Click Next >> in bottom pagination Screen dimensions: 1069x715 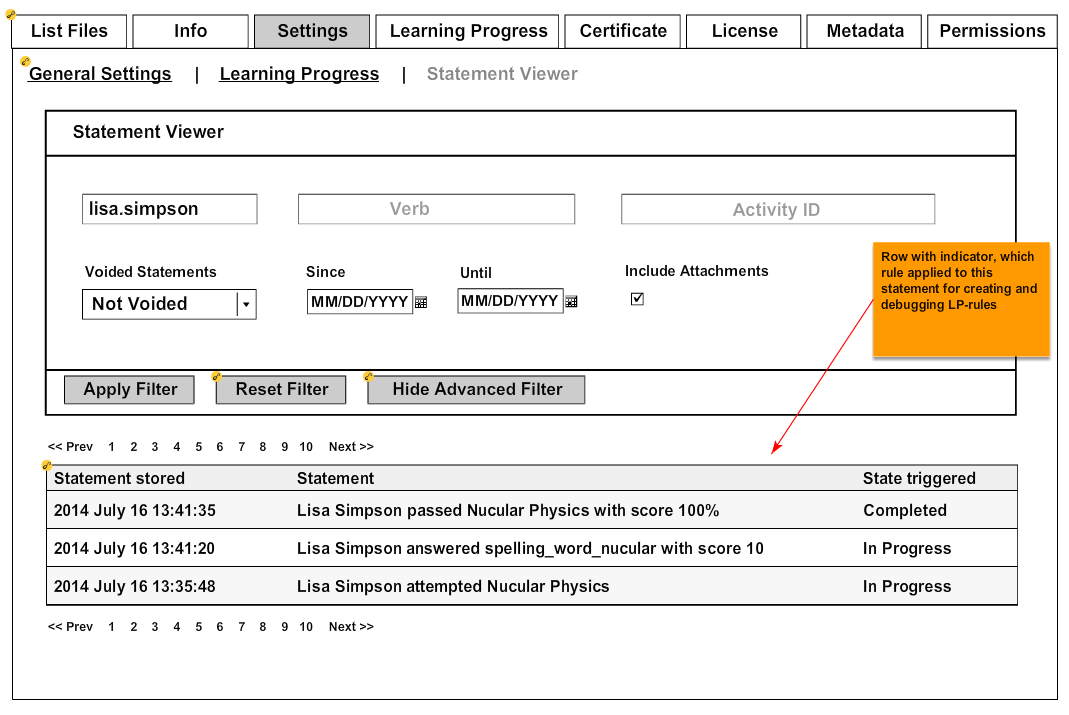pyautogui.click(x=351, y=627)
